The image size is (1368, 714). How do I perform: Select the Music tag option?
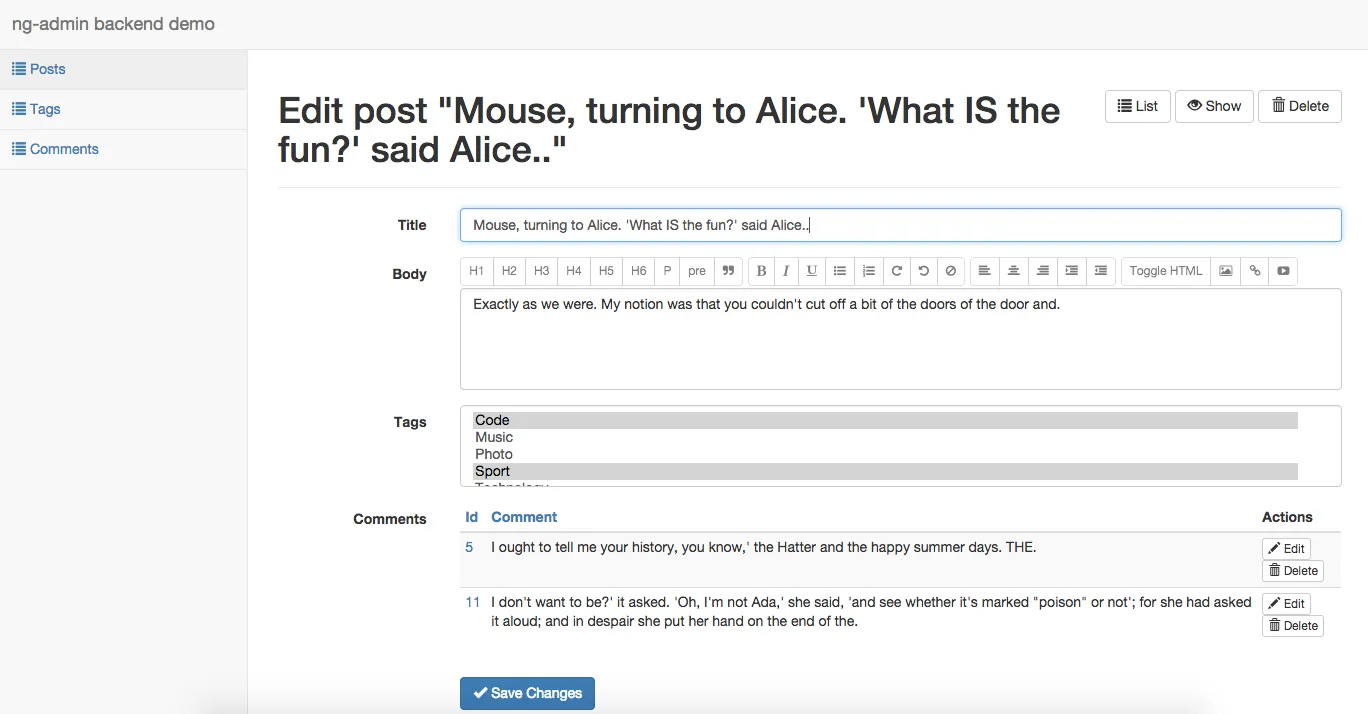point(494,437)
